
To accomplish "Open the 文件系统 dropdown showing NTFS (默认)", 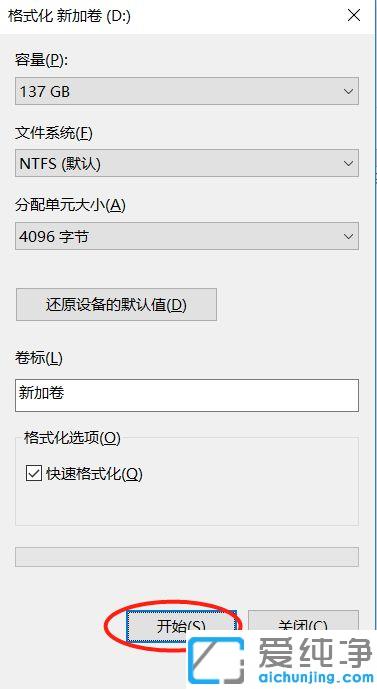I will click(187, 163).
